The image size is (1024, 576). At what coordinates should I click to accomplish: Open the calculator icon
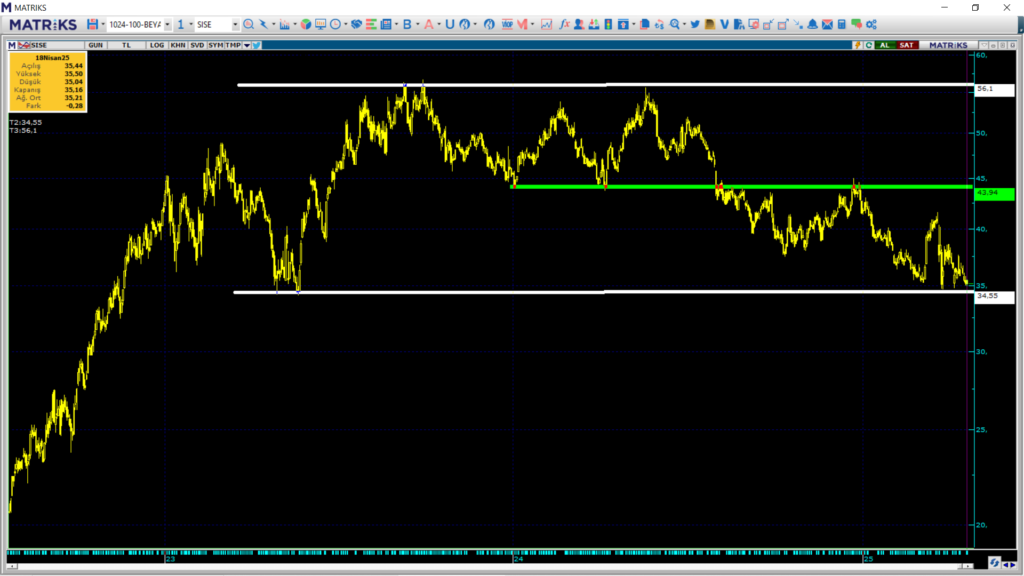pos(842,24)
